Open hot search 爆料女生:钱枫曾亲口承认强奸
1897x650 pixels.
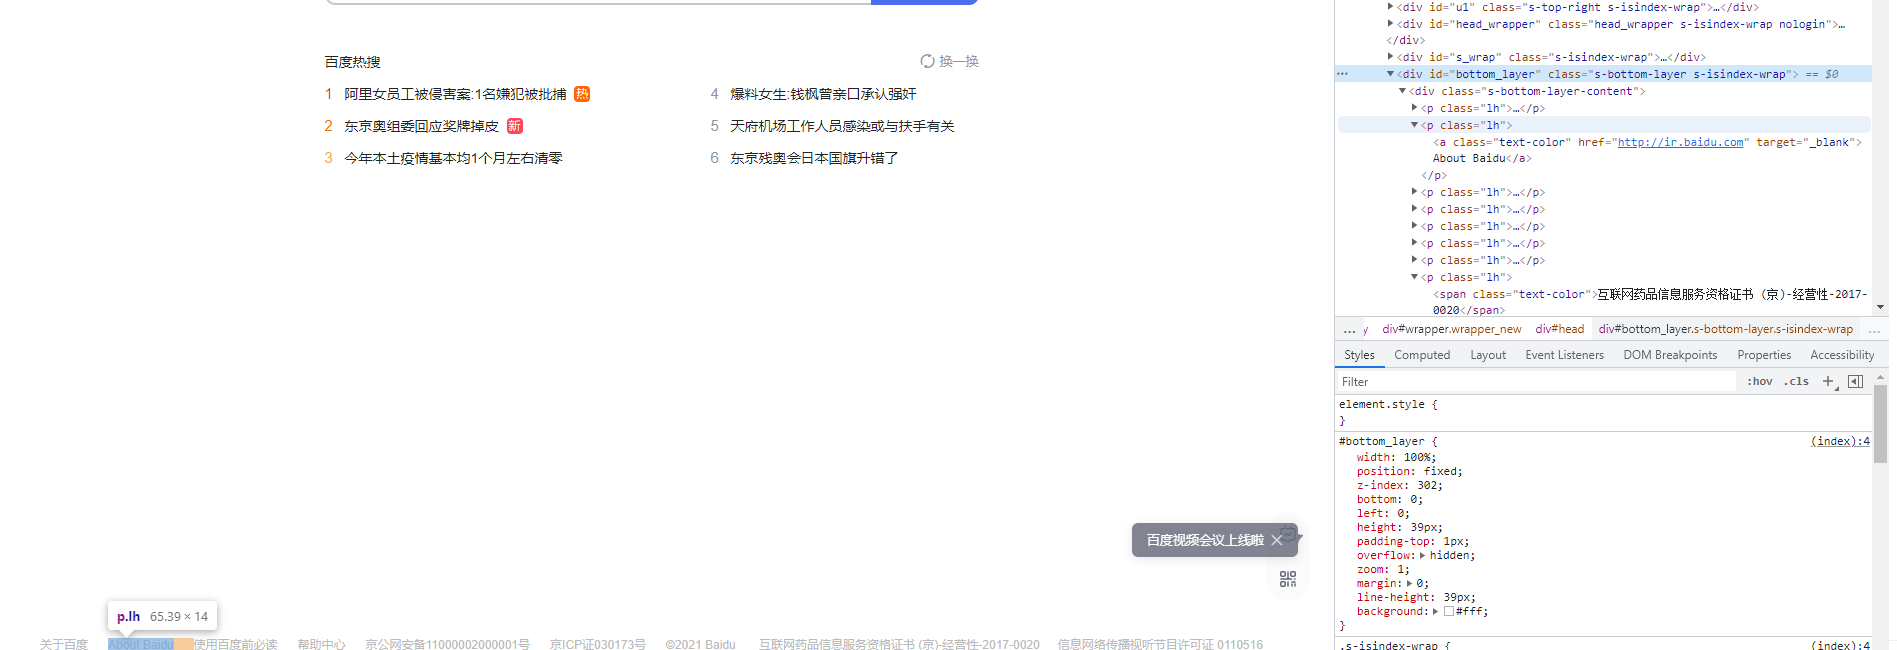823,94
